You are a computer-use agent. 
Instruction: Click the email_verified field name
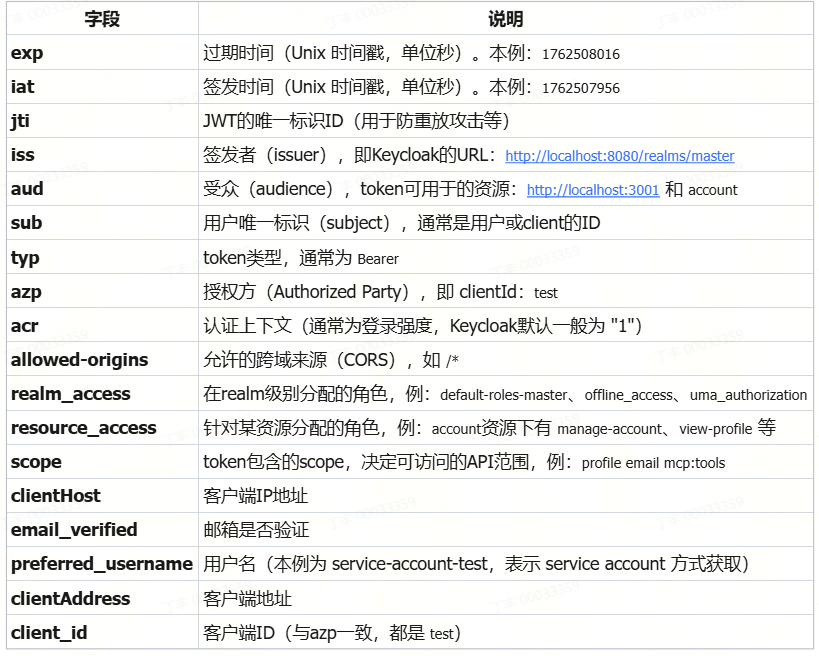[x=74, y=530]
